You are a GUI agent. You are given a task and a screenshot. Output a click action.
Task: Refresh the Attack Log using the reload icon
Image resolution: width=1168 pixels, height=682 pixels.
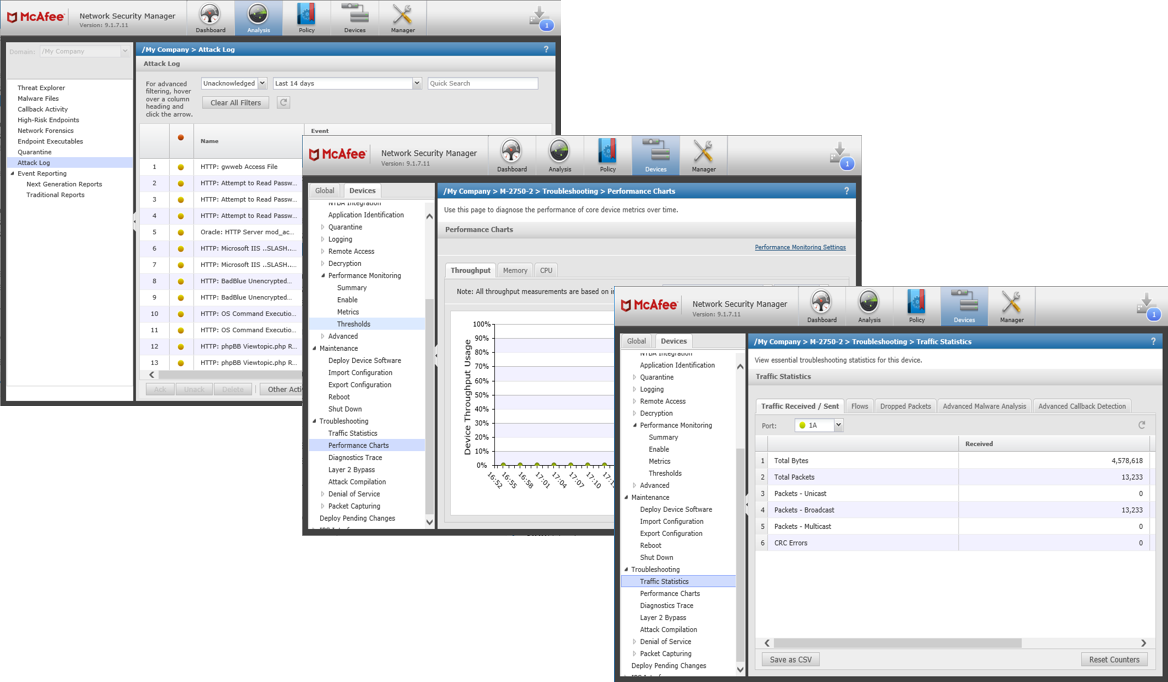coord(283,103)
